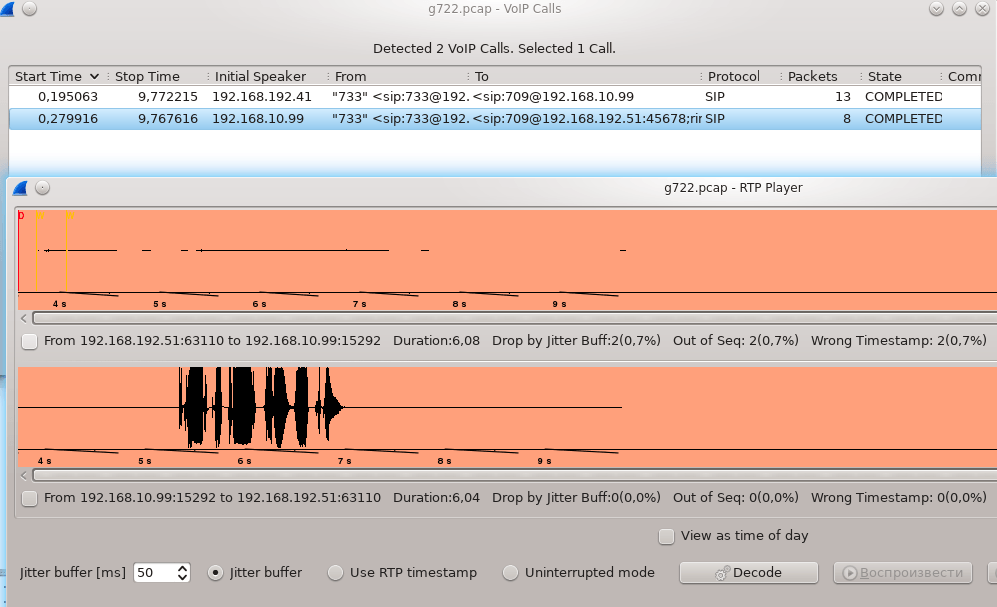997x607 pixels.
Task: Click left scroll arrow of second waveform
Action: pyautogui.click(x=24, y=475)
